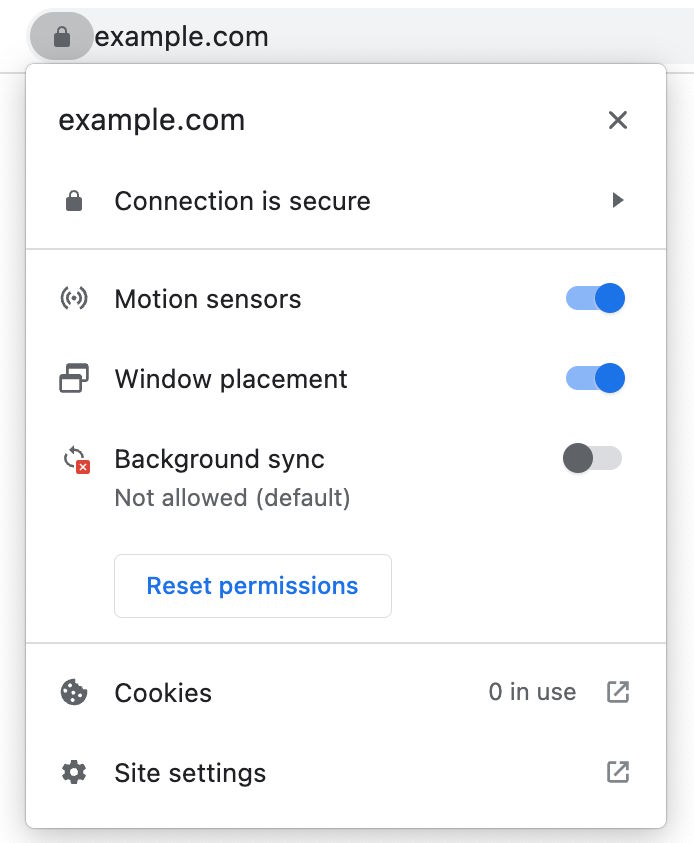Close the site info popup
Screen dimensions: 694x843
618,121
